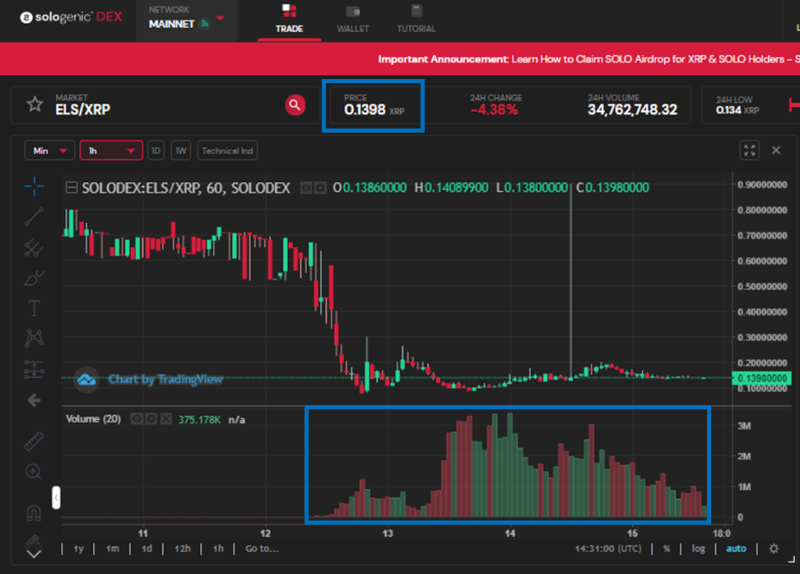This screenshot has height=574, width=800.
Task: Select the brush drawing tool
Action: (34, 278)
